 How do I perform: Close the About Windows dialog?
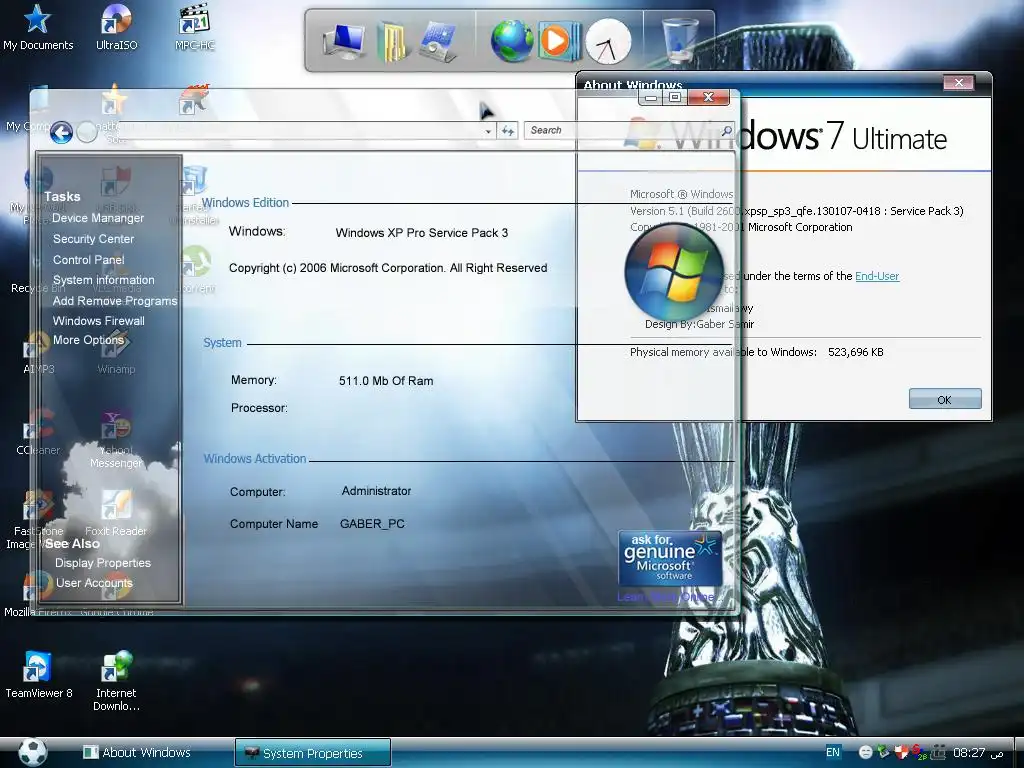959,83
